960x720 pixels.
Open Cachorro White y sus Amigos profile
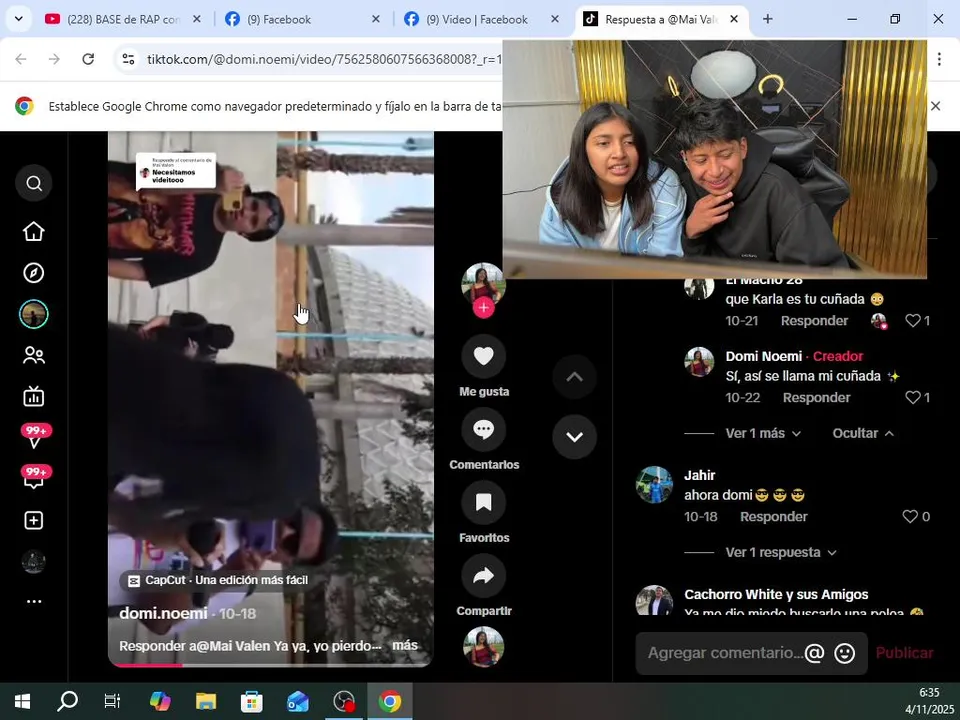click(776, 594)
